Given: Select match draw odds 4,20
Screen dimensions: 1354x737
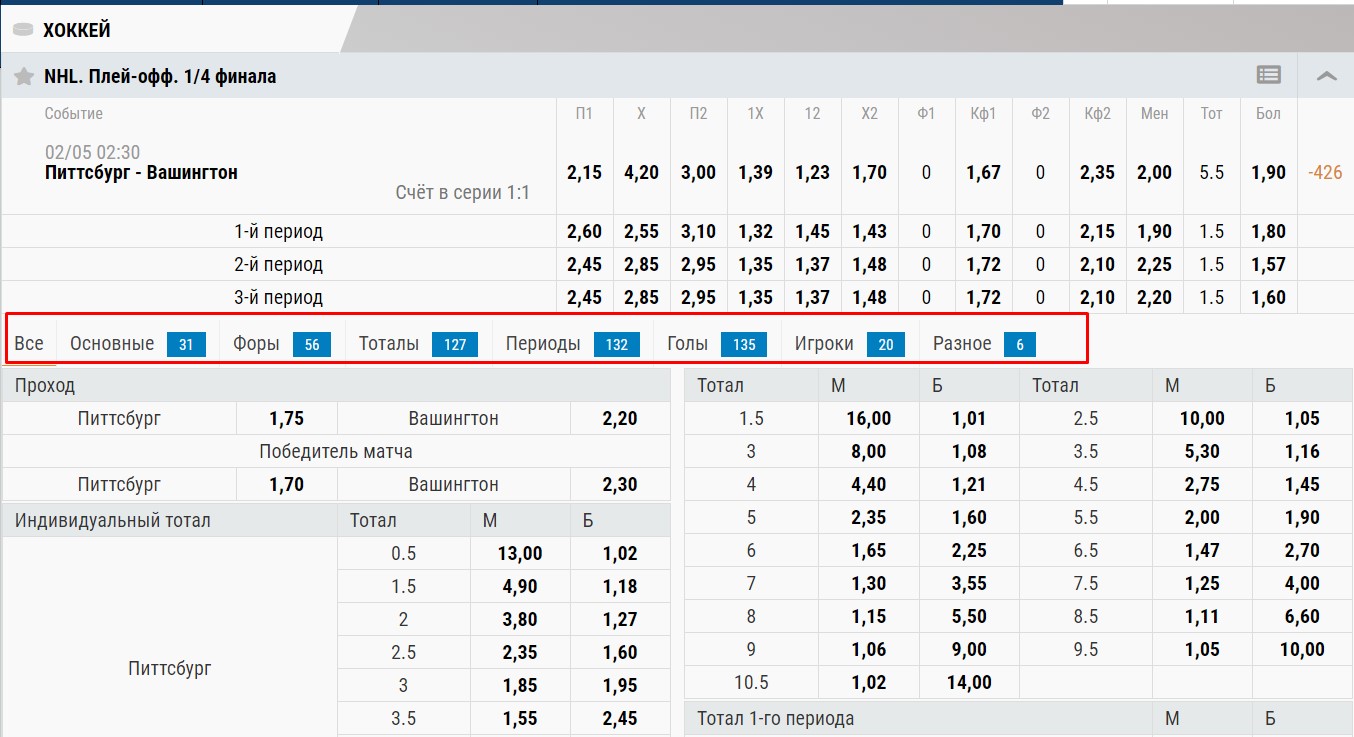Looking at the screenshot, I should pos(641,172).
